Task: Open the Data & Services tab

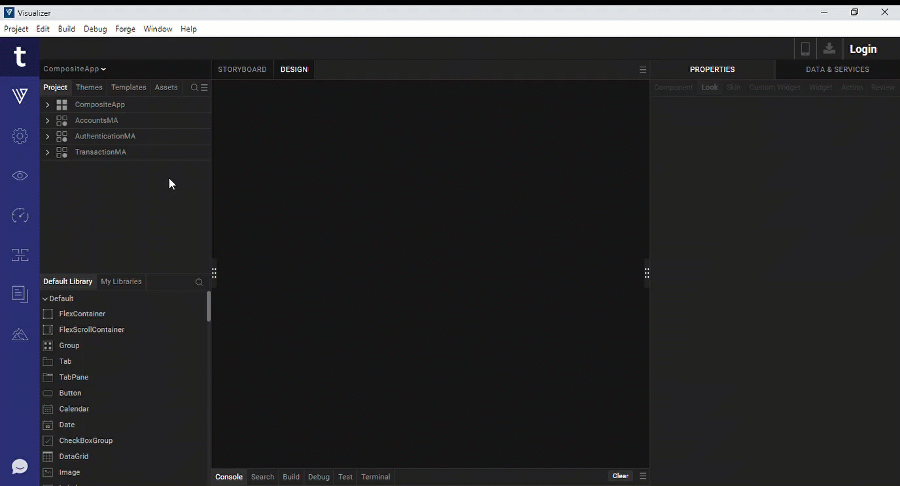Action: tap(837, 70)
